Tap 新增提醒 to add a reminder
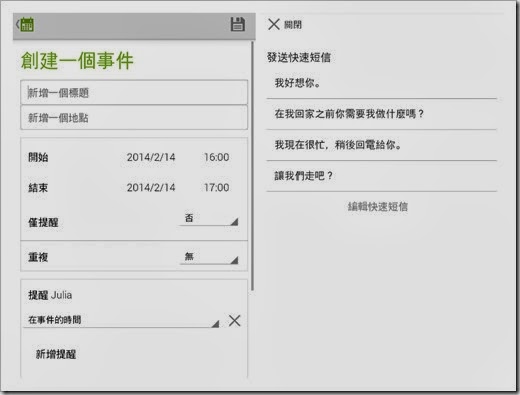The width and height of the screenshot is (520, 395). (x=56, y=354)
